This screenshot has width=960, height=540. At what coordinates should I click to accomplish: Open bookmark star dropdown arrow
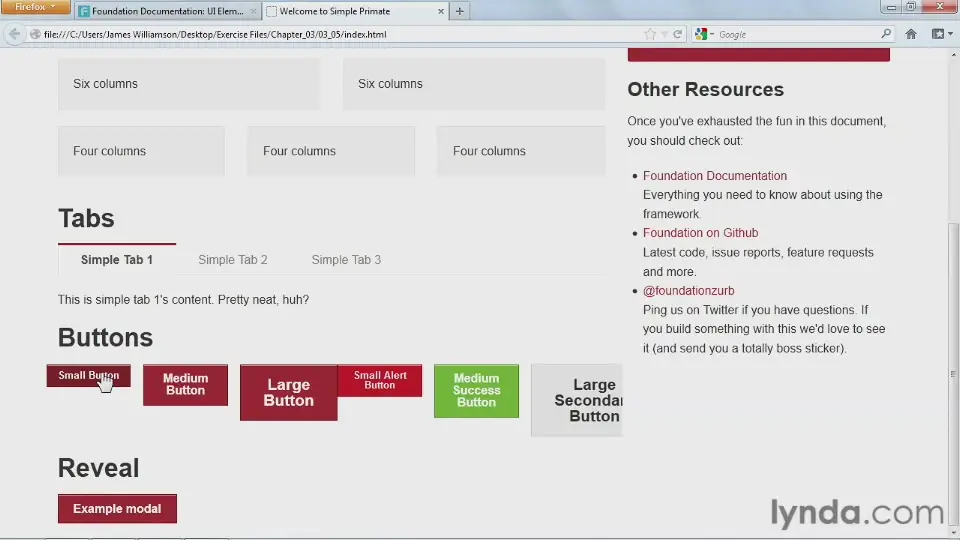click(x=664, y=34)
